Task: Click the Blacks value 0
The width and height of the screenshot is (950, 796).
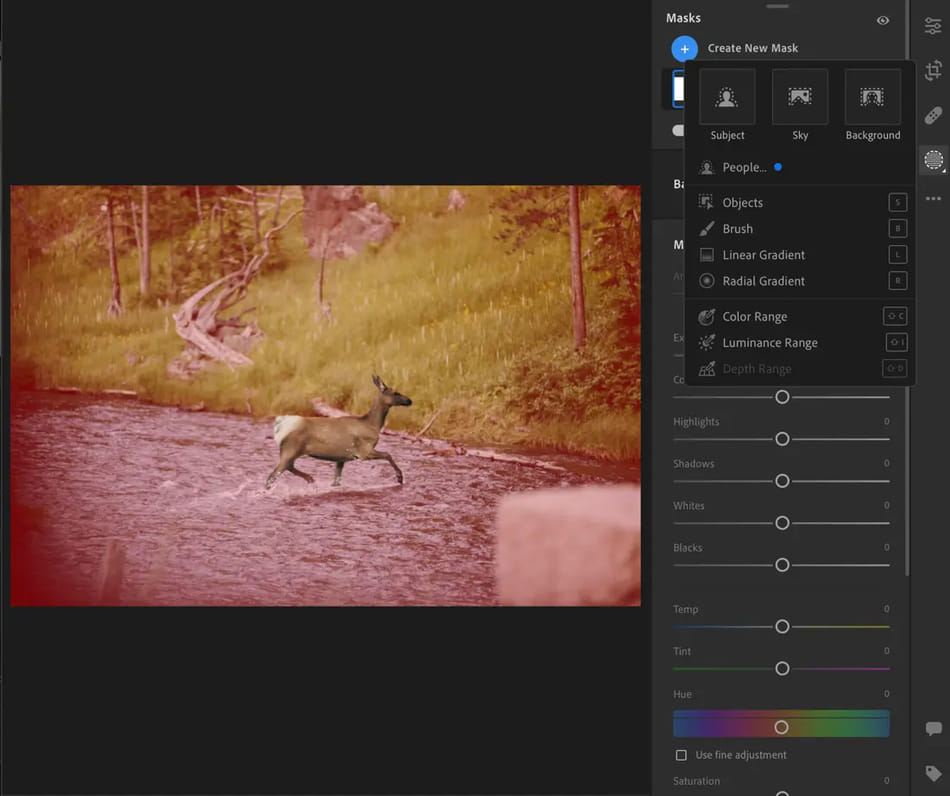Action: coord(886,547)
